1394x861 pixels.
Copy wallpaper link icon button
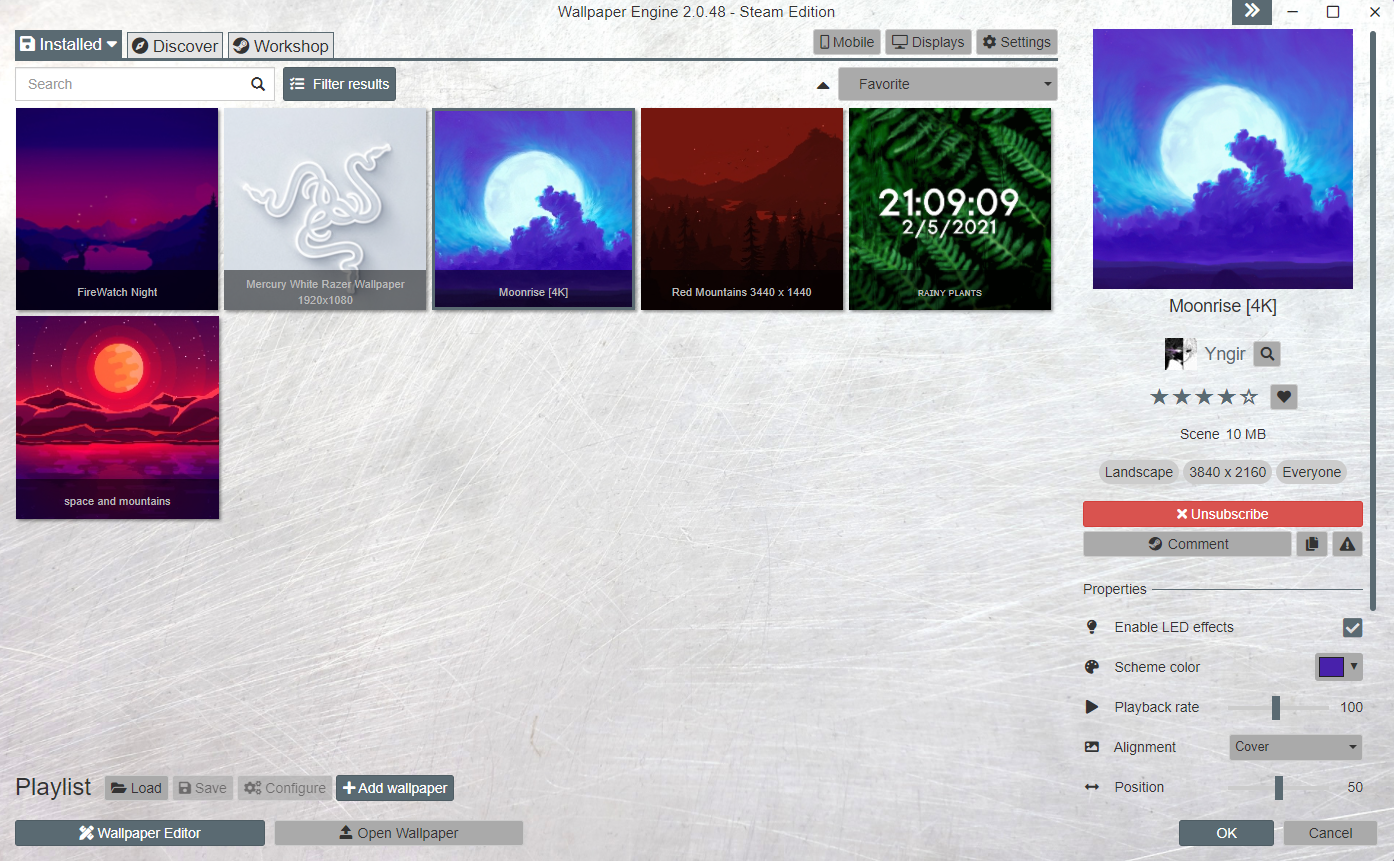[x=1312, y=544]
